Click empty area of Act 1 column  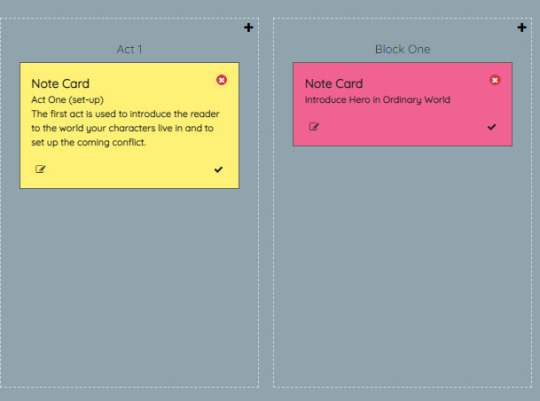129,286
